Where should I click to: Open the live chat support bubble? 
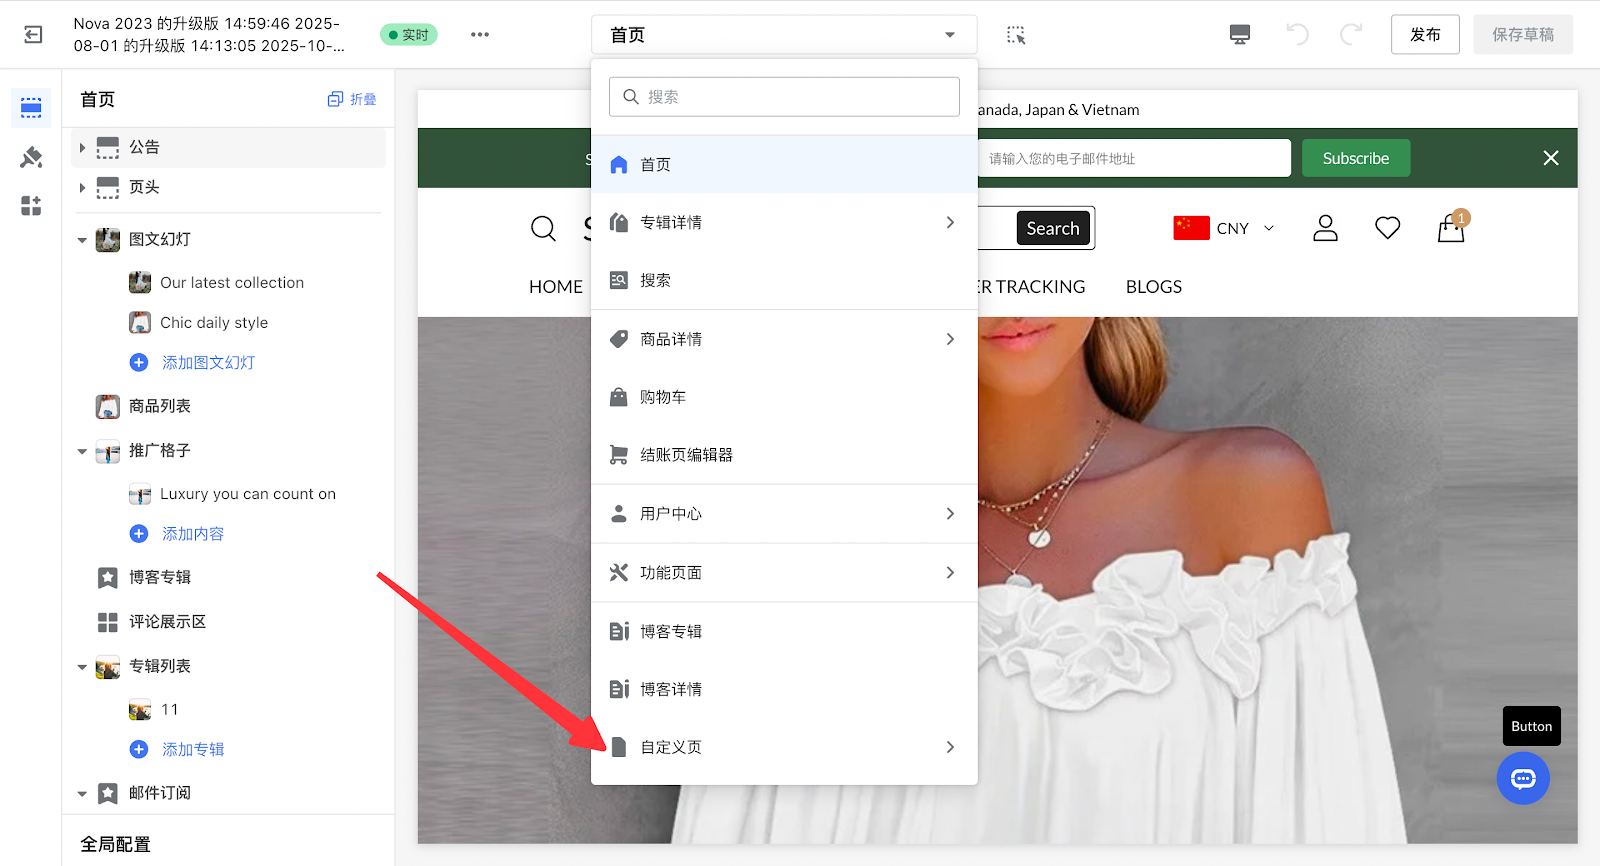click(x=1523, y=779)
